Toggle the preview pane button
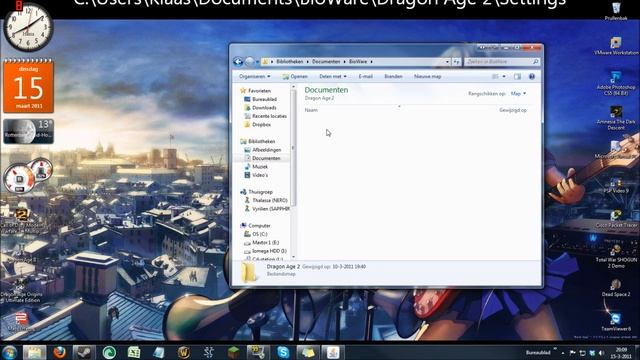 coord(517,77)
